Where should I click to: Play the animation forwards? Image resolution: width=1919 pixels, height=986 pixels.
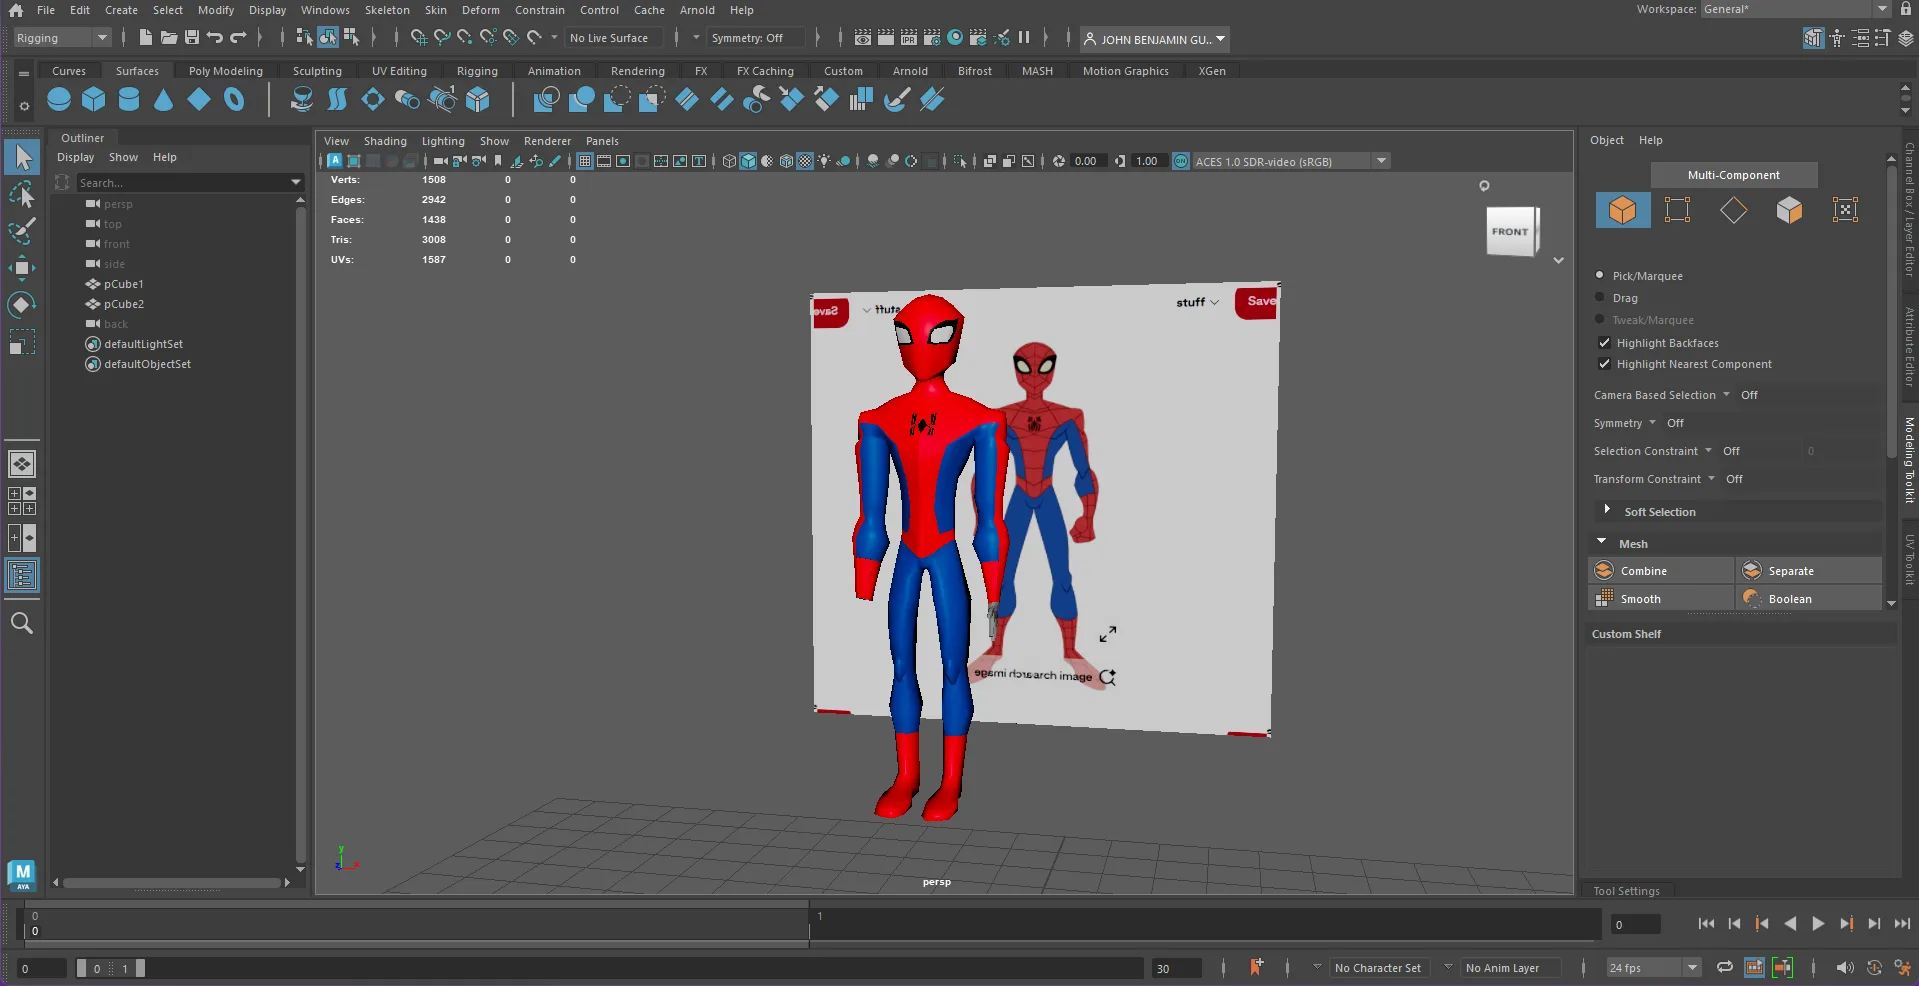coord(1818,924)
